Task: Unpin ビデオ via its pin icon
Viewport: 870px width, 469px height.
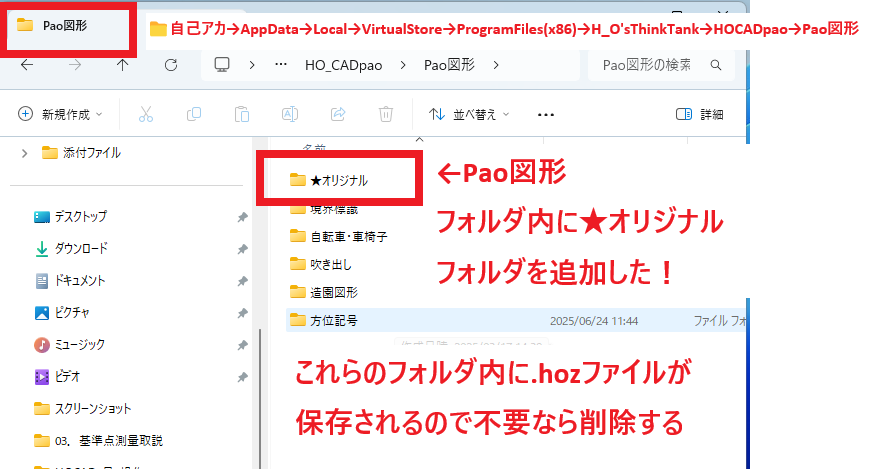Action: click(x=242, y=377)
